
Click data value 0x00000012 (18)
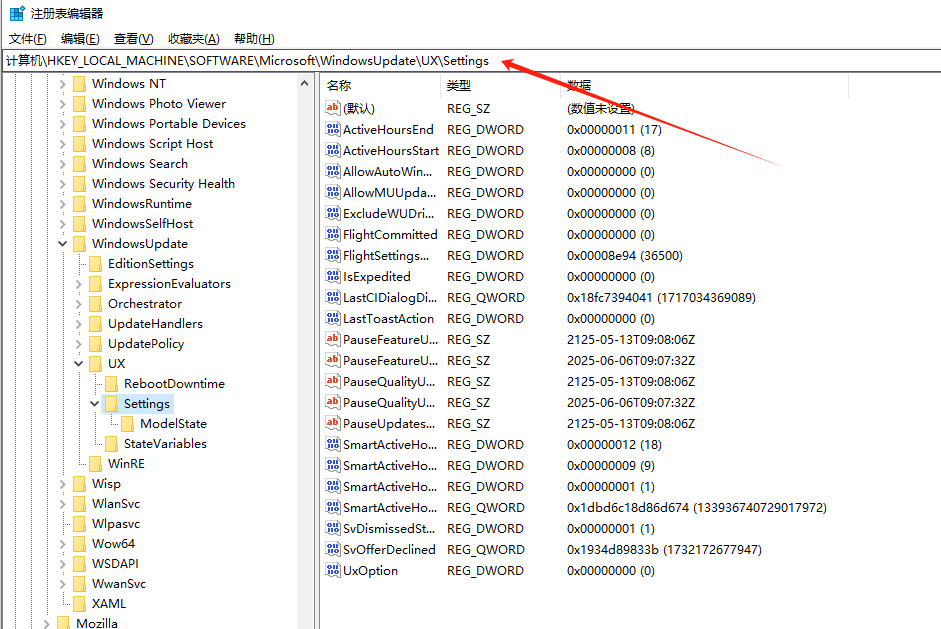(x=614, y=445)
